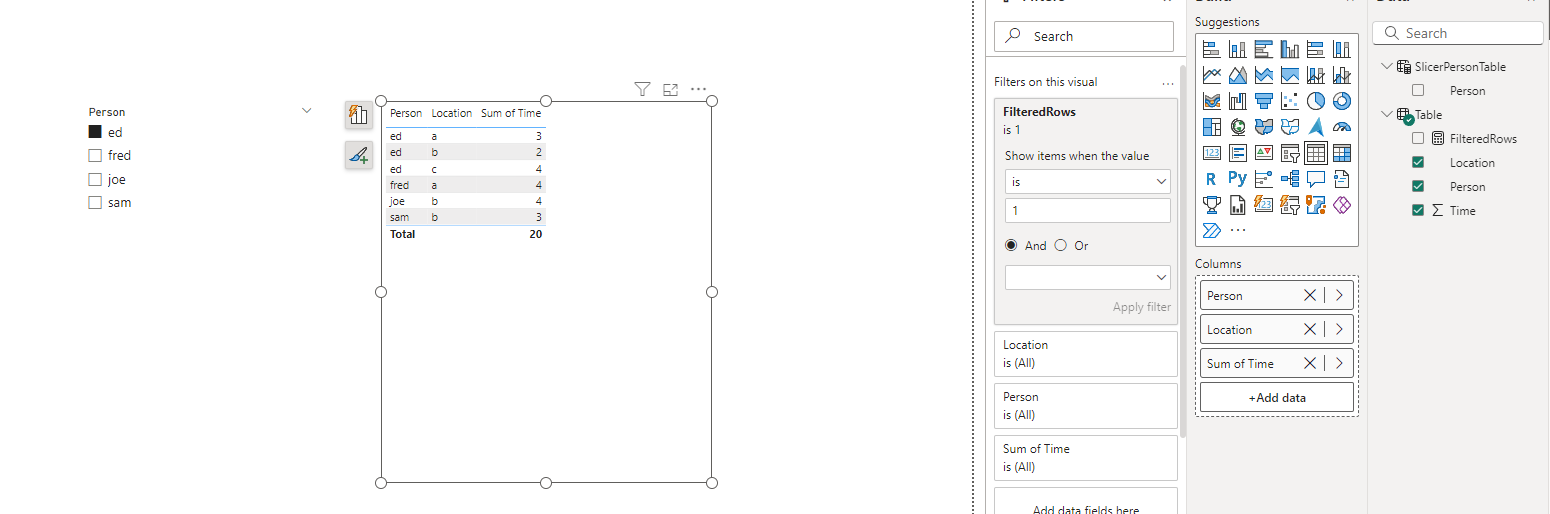Select the decomposition tree visual

(x=1290, y=178)
